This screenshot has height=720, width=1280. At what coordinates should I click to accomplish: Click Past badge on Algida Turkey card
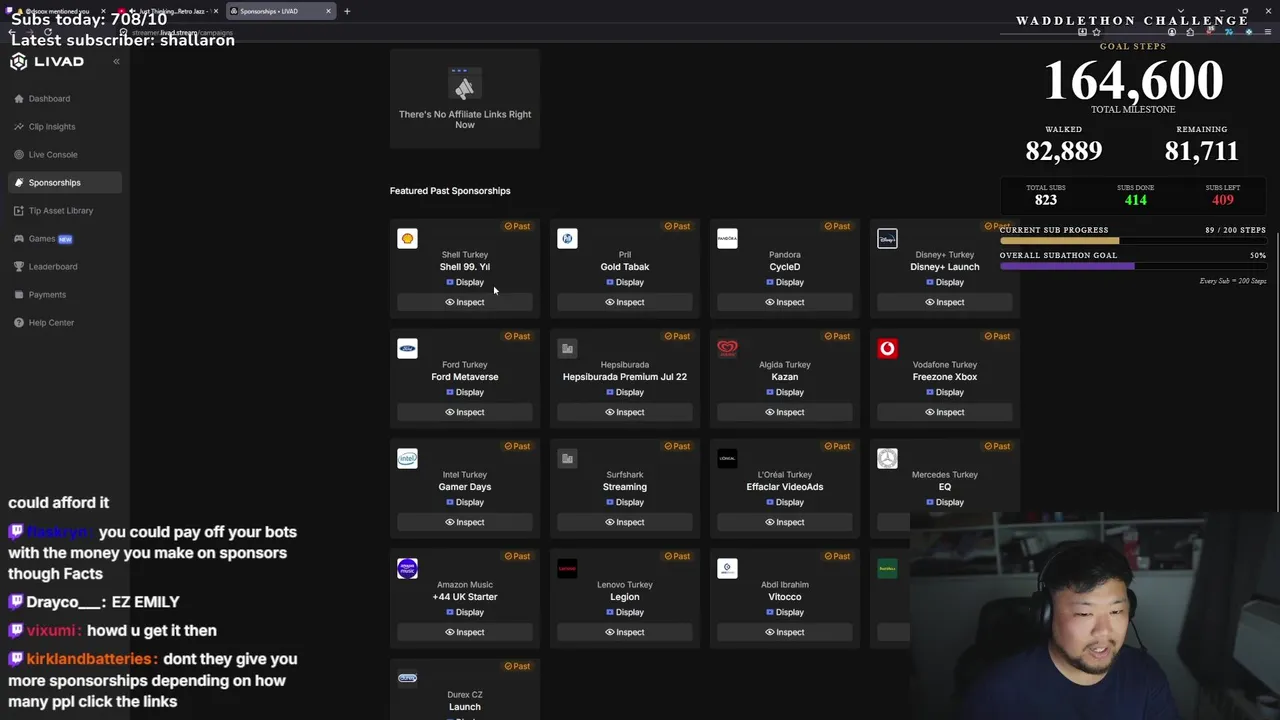click(837, 336)
